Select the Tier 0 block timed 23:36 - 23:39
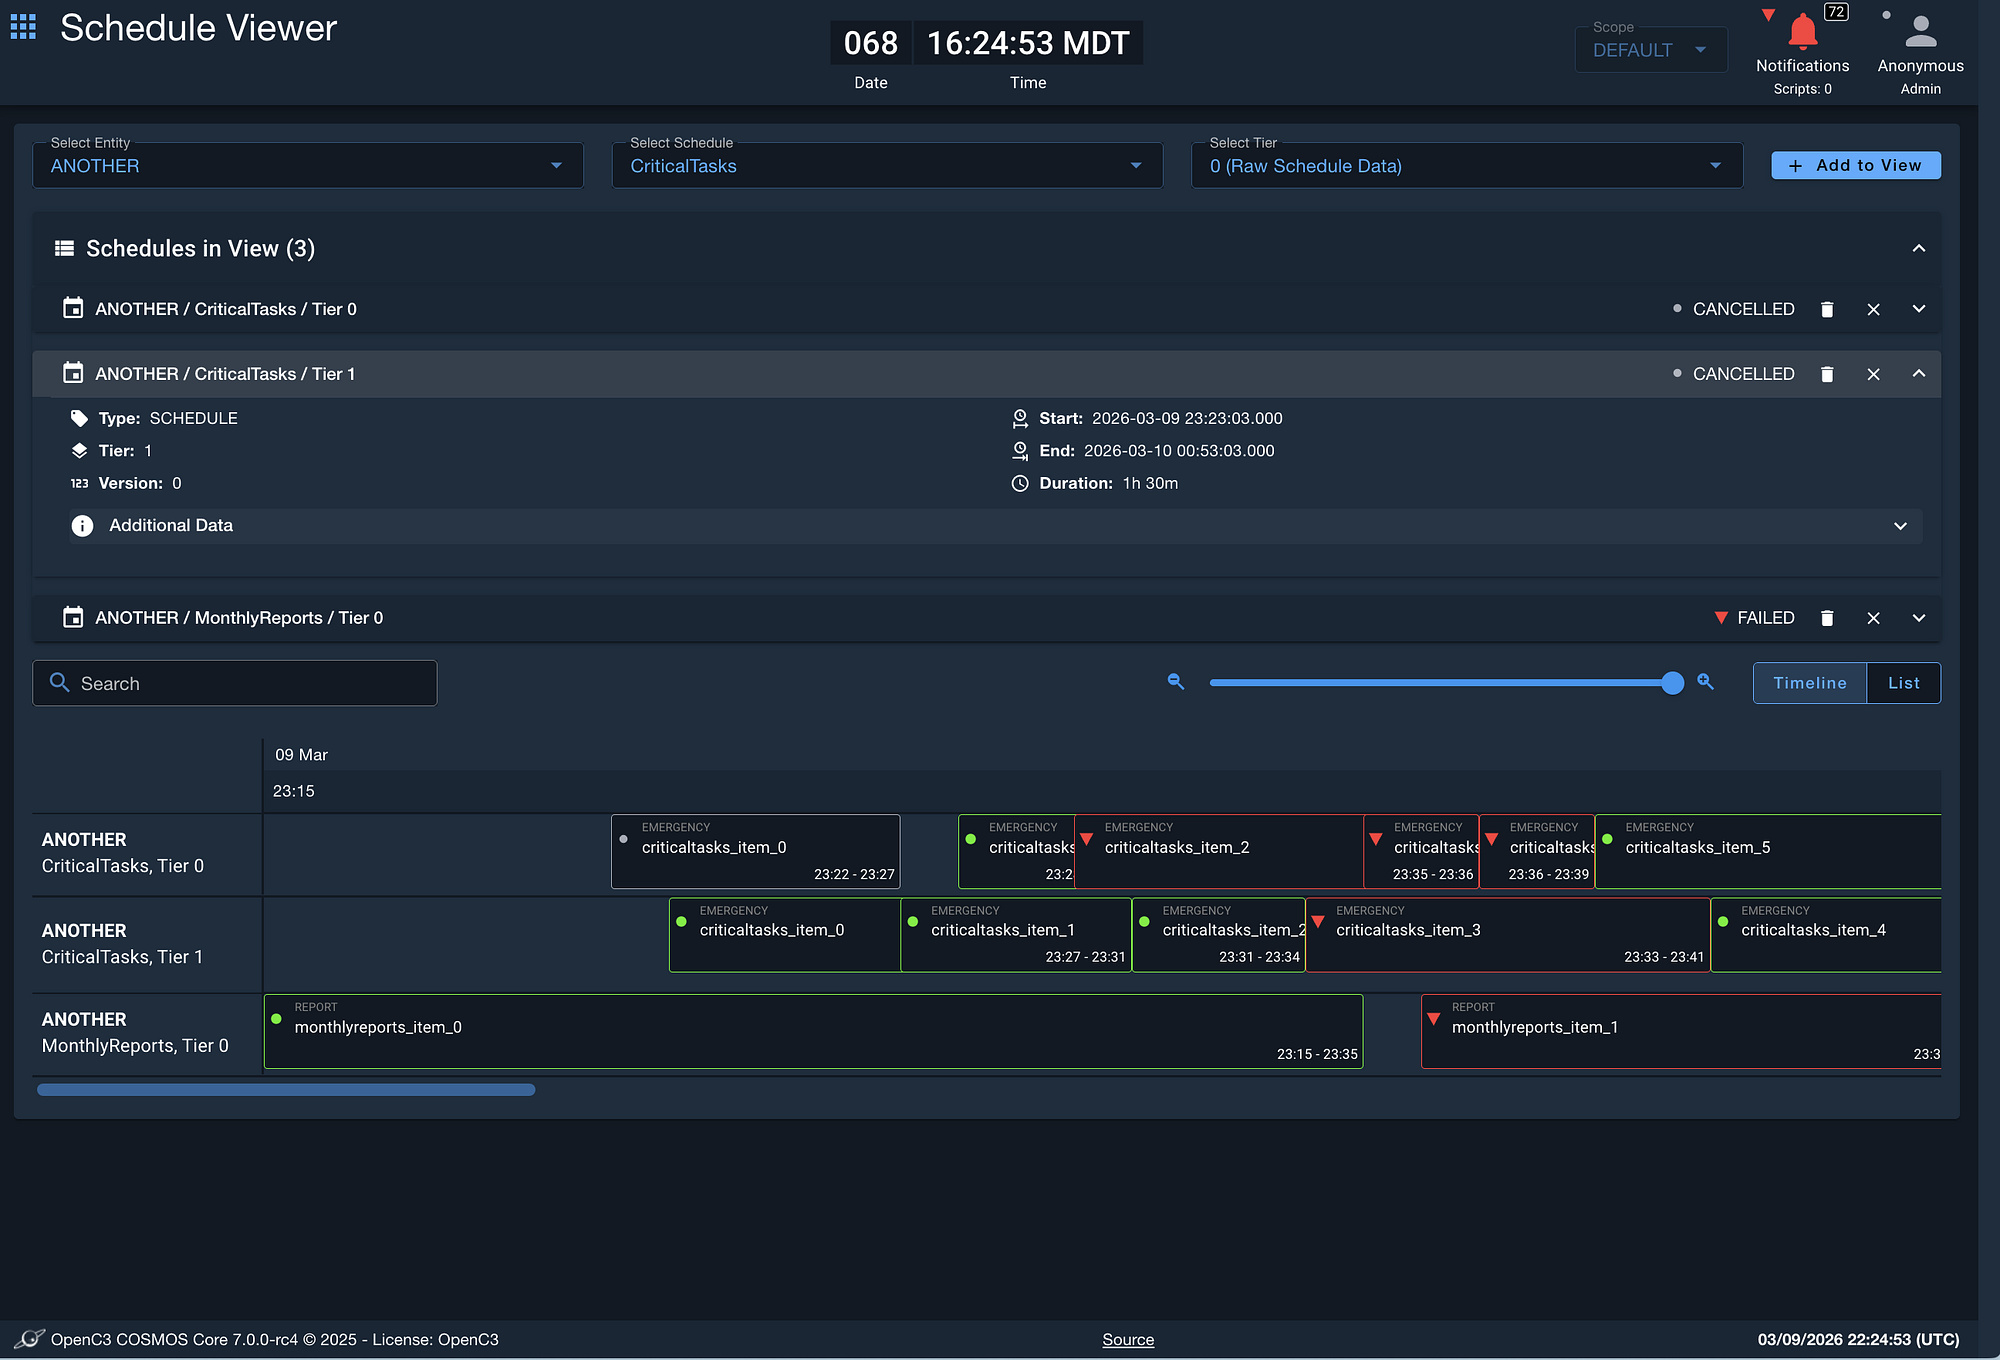The image size is (2000, 1360). pyautogui.click(x=1538, y=852)
